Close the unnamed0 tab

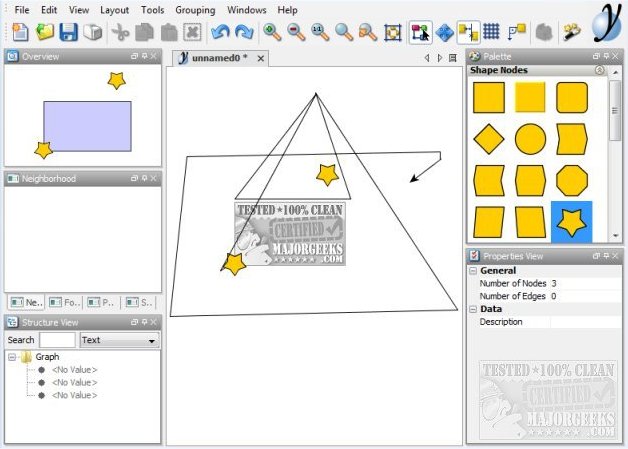click(261, 58)
